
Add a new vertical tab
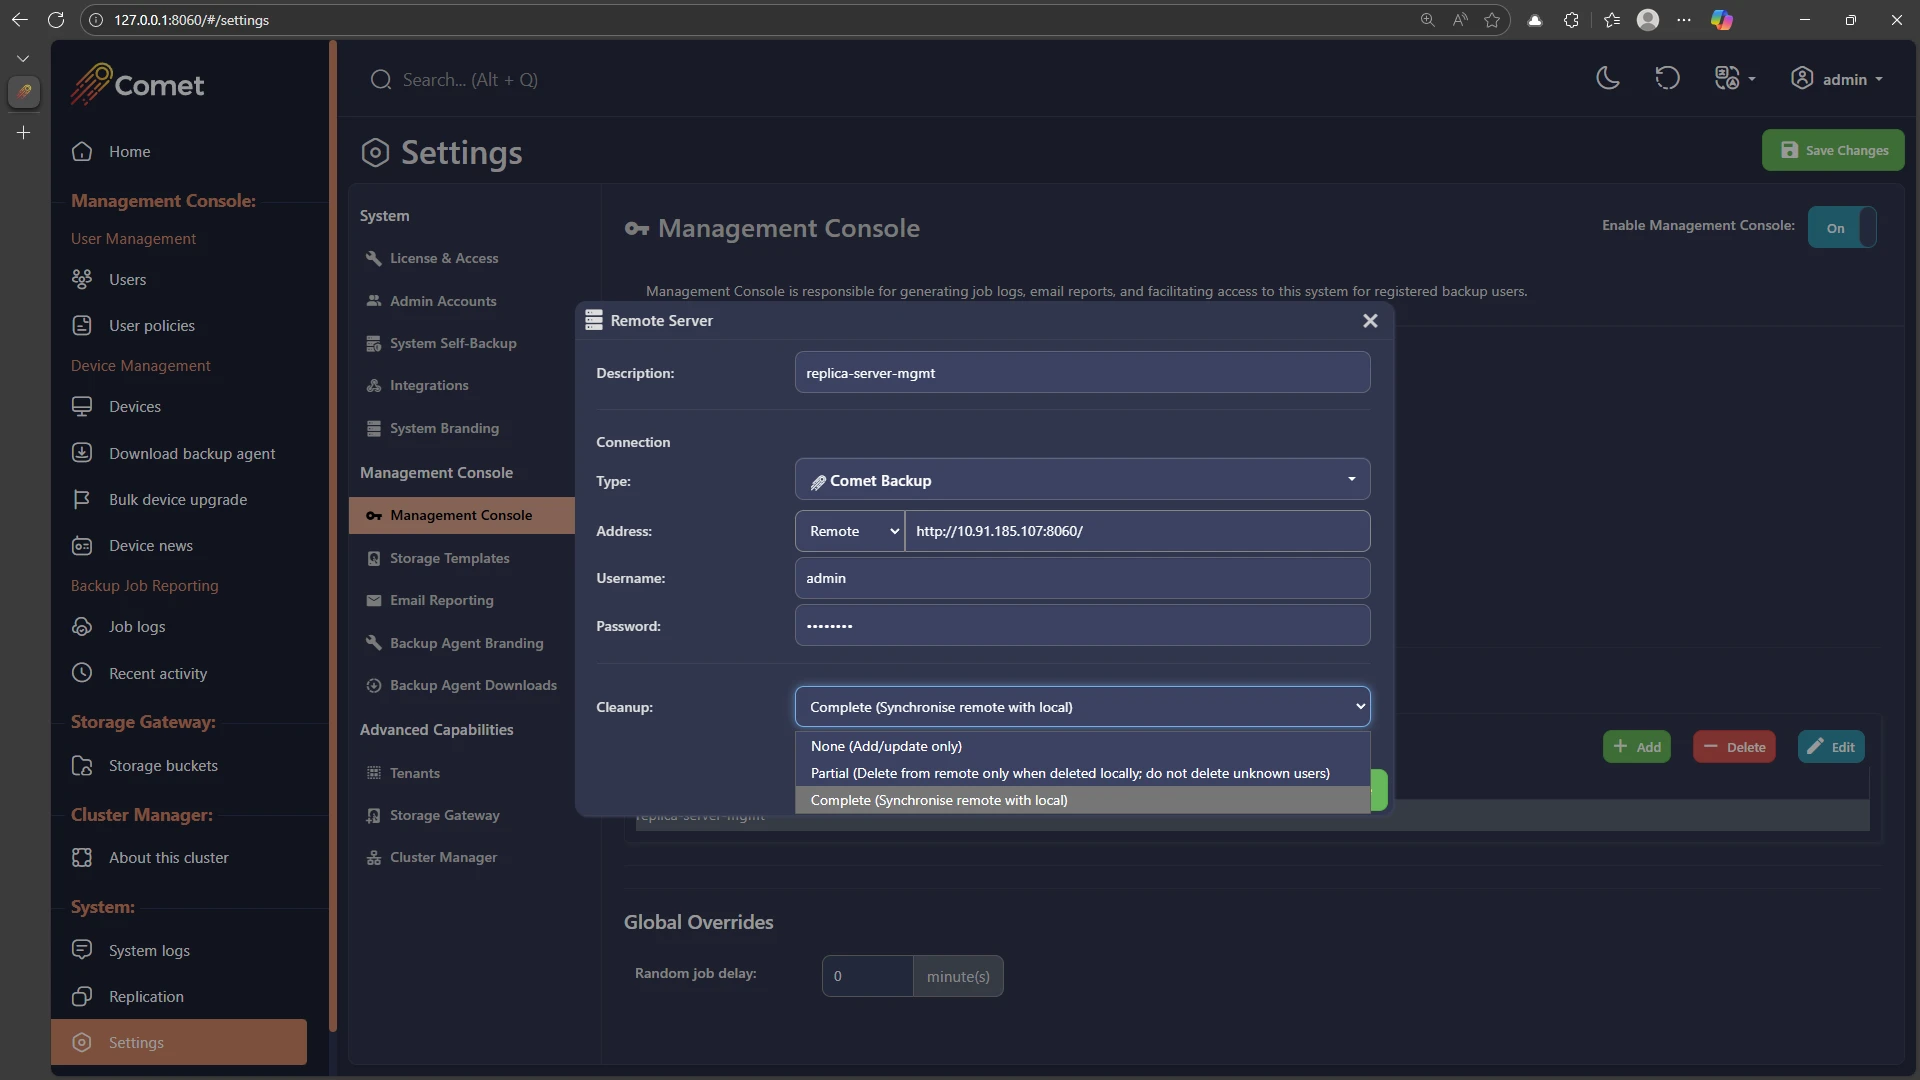pos(23,132)
